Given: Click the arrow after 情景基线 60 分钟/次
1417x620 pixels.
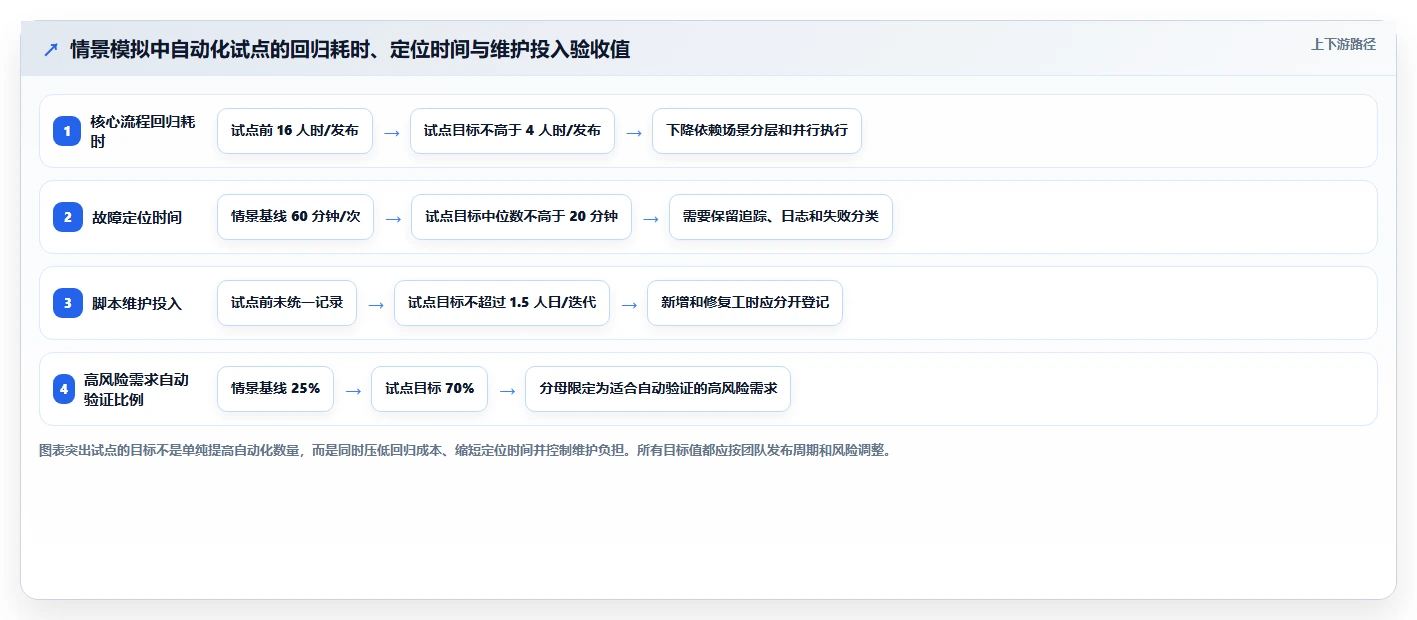Looking at the screenshot, I should pyautogui.click(x=393, y=218).
